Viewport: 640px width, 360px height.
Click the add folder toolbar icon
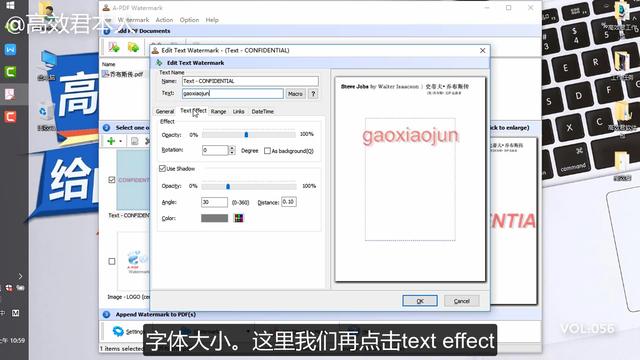coord(133,47)
